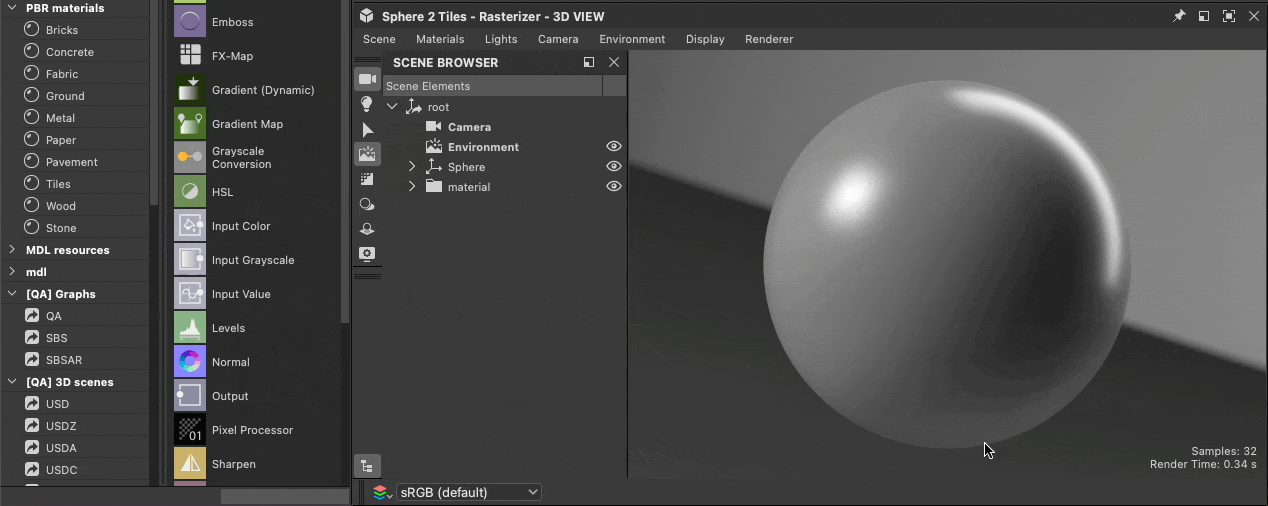Click the overlapping spheres icon in the sidebar
Image resolution: width=1268 pixels, height=506 pixels.
[367, 204]
